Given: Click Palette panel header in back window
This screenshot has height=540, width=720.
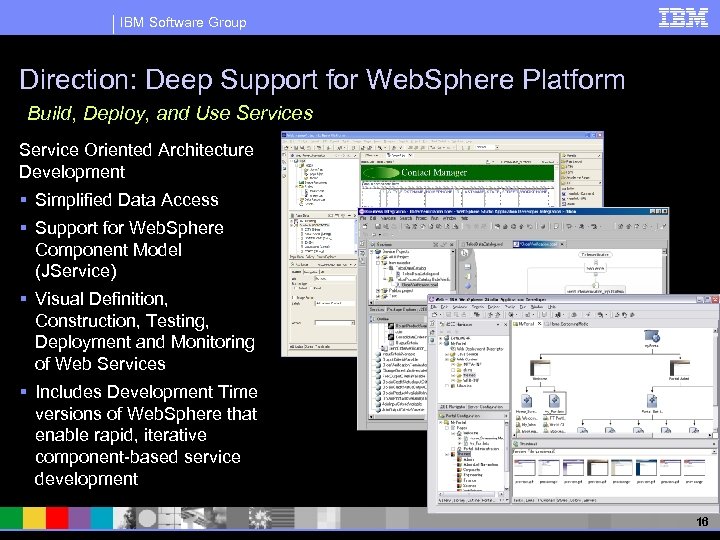Looking at the screenshot, I should 581,155.
